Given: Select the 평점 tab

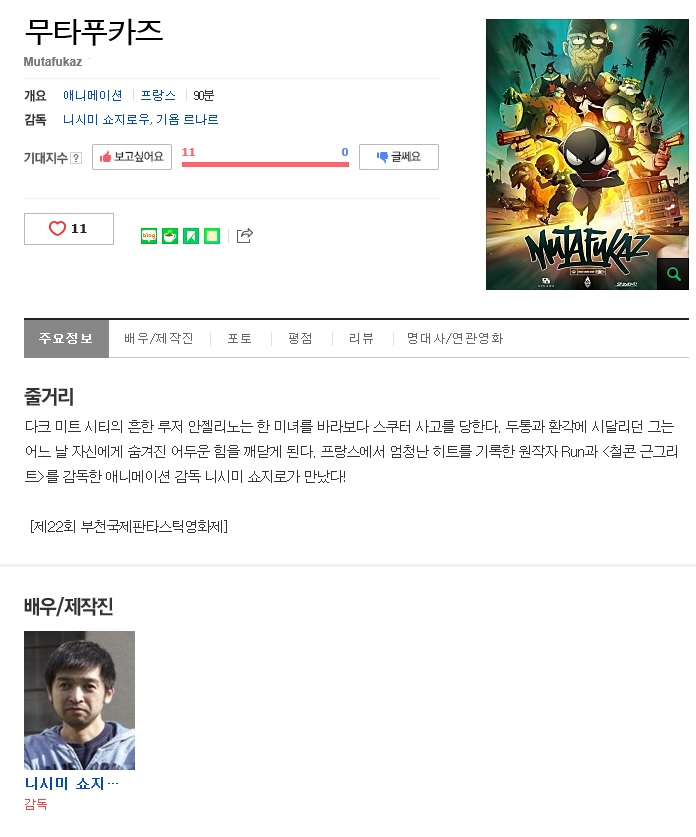Looking at the screenshot, I should coord(300,338).
